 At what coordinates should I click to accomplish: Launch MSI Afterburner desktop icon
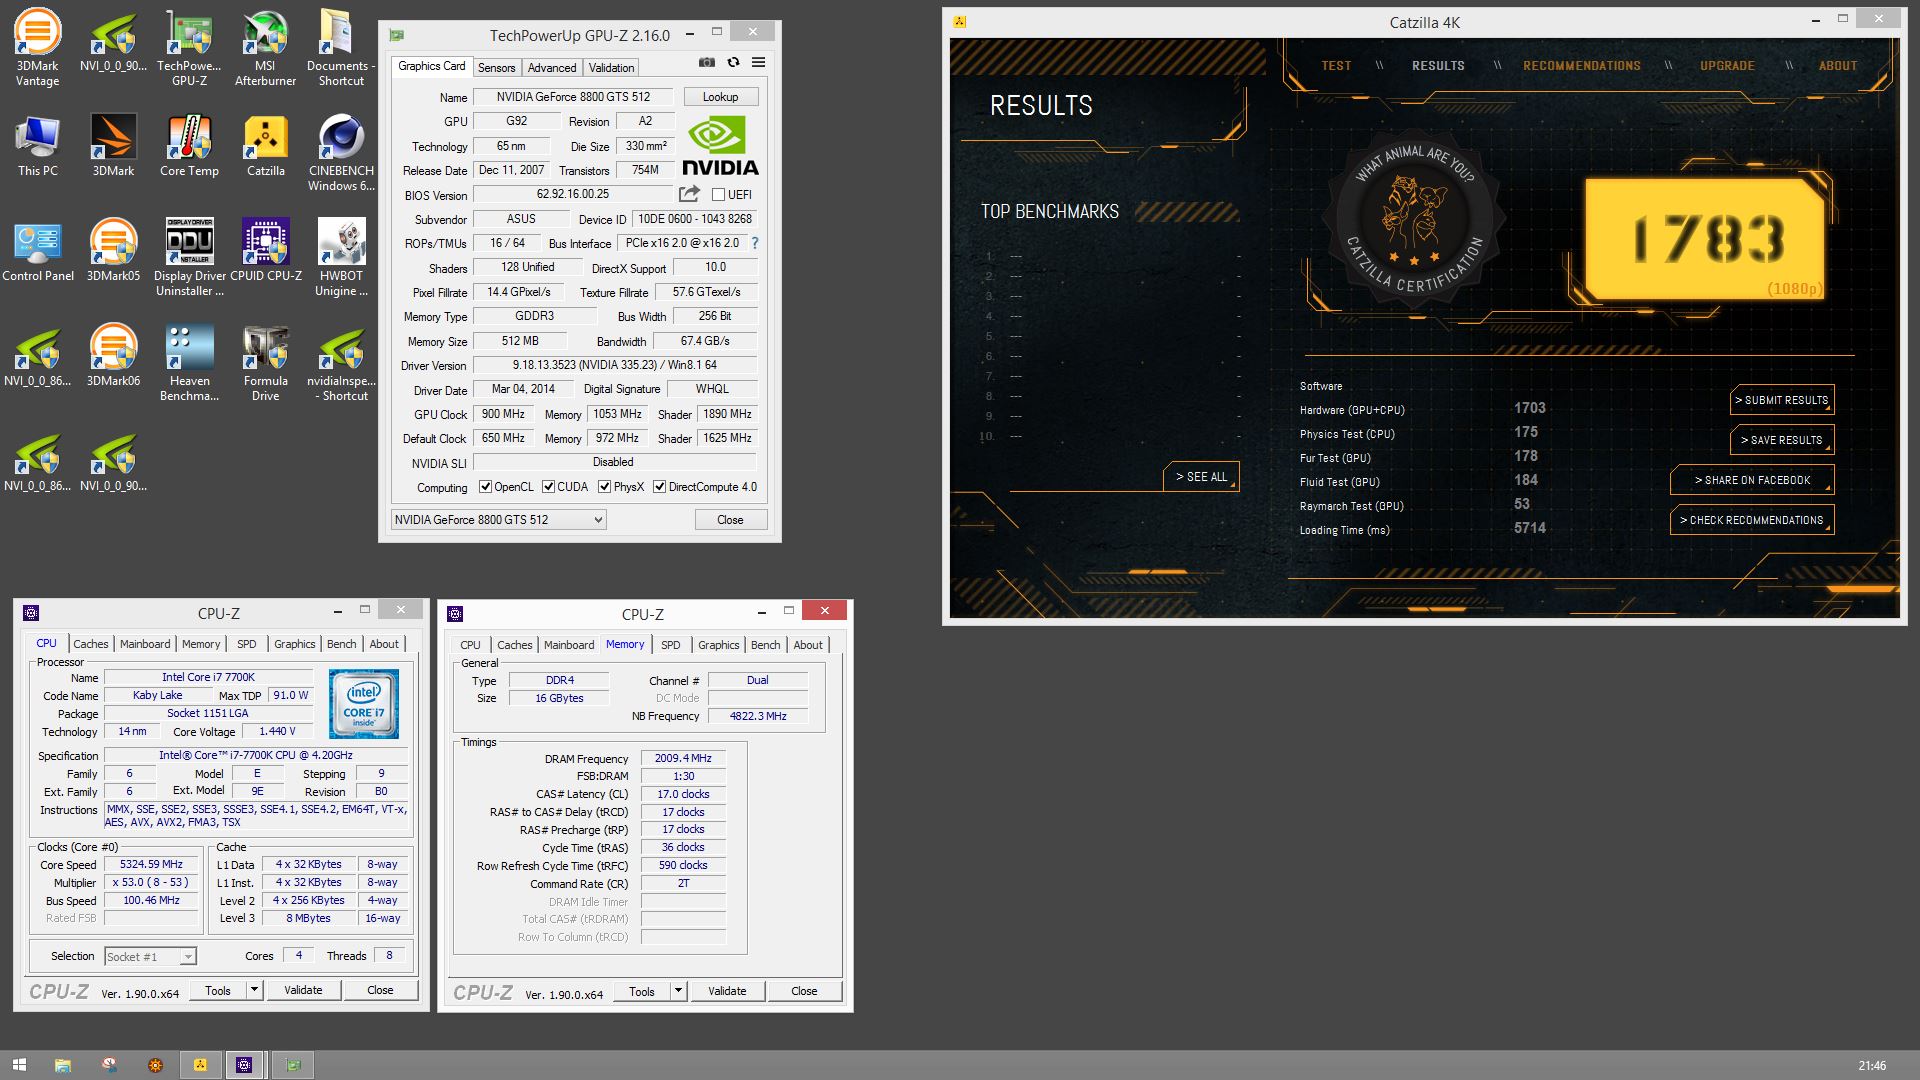point(265,47)
